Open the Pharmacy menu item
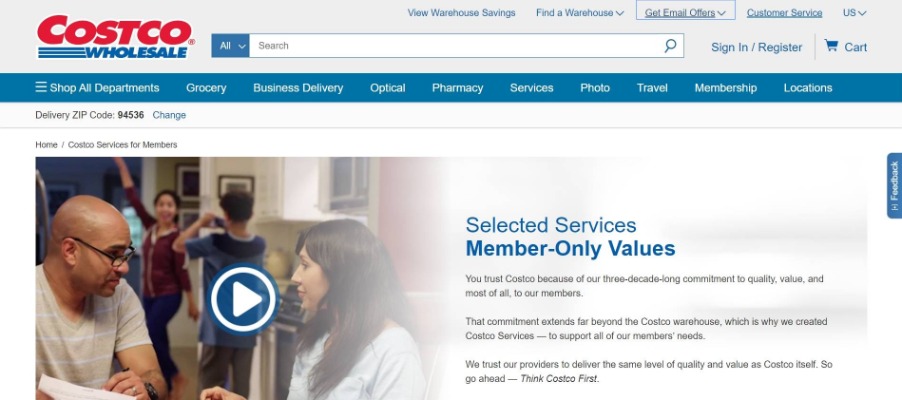Screen dimensions: 902x400 (457, 87)
